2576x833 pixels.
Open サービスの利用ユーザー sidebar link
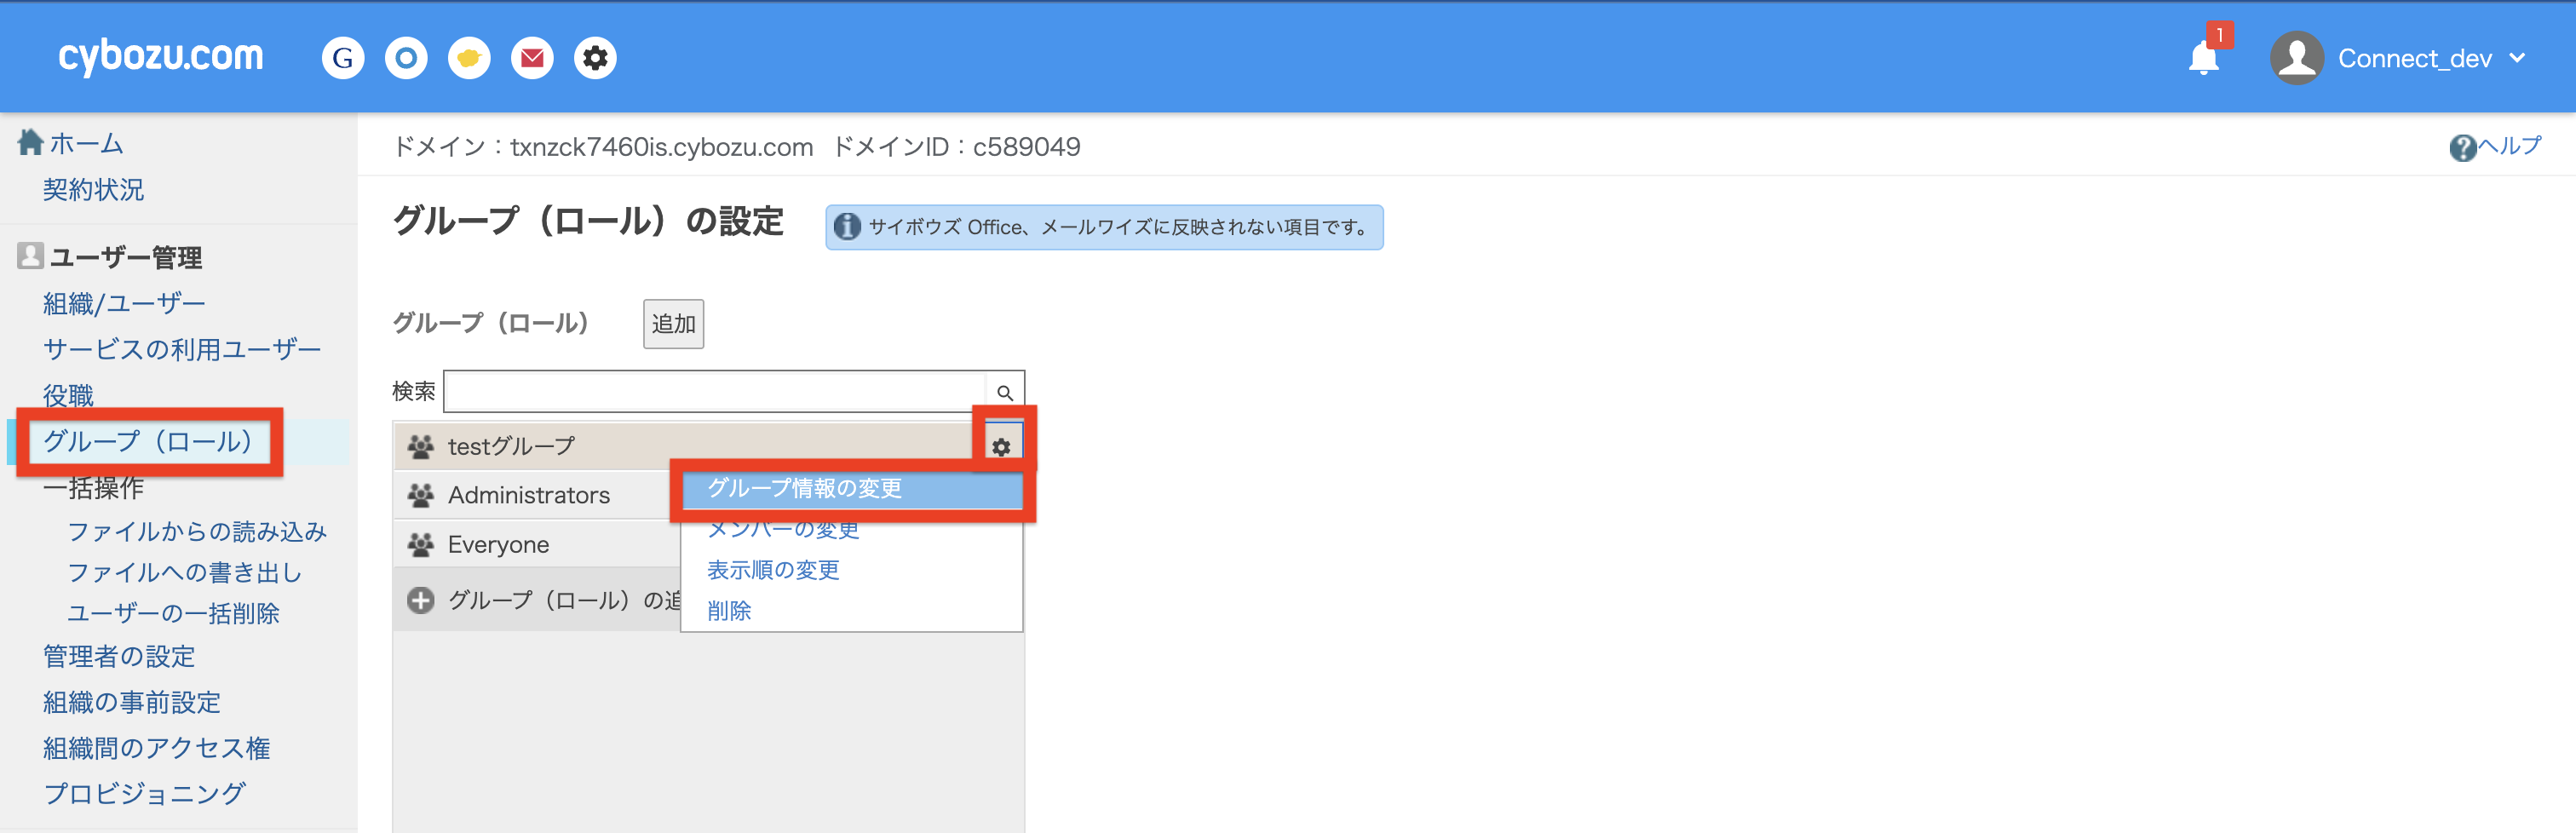182,349
